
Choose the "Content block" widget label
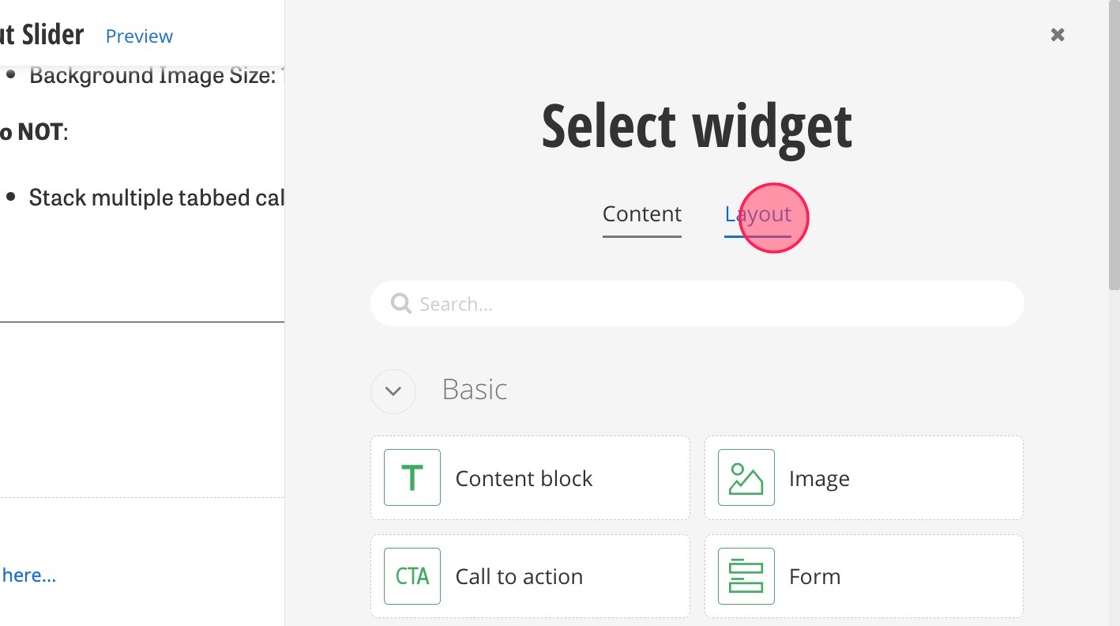524,479
